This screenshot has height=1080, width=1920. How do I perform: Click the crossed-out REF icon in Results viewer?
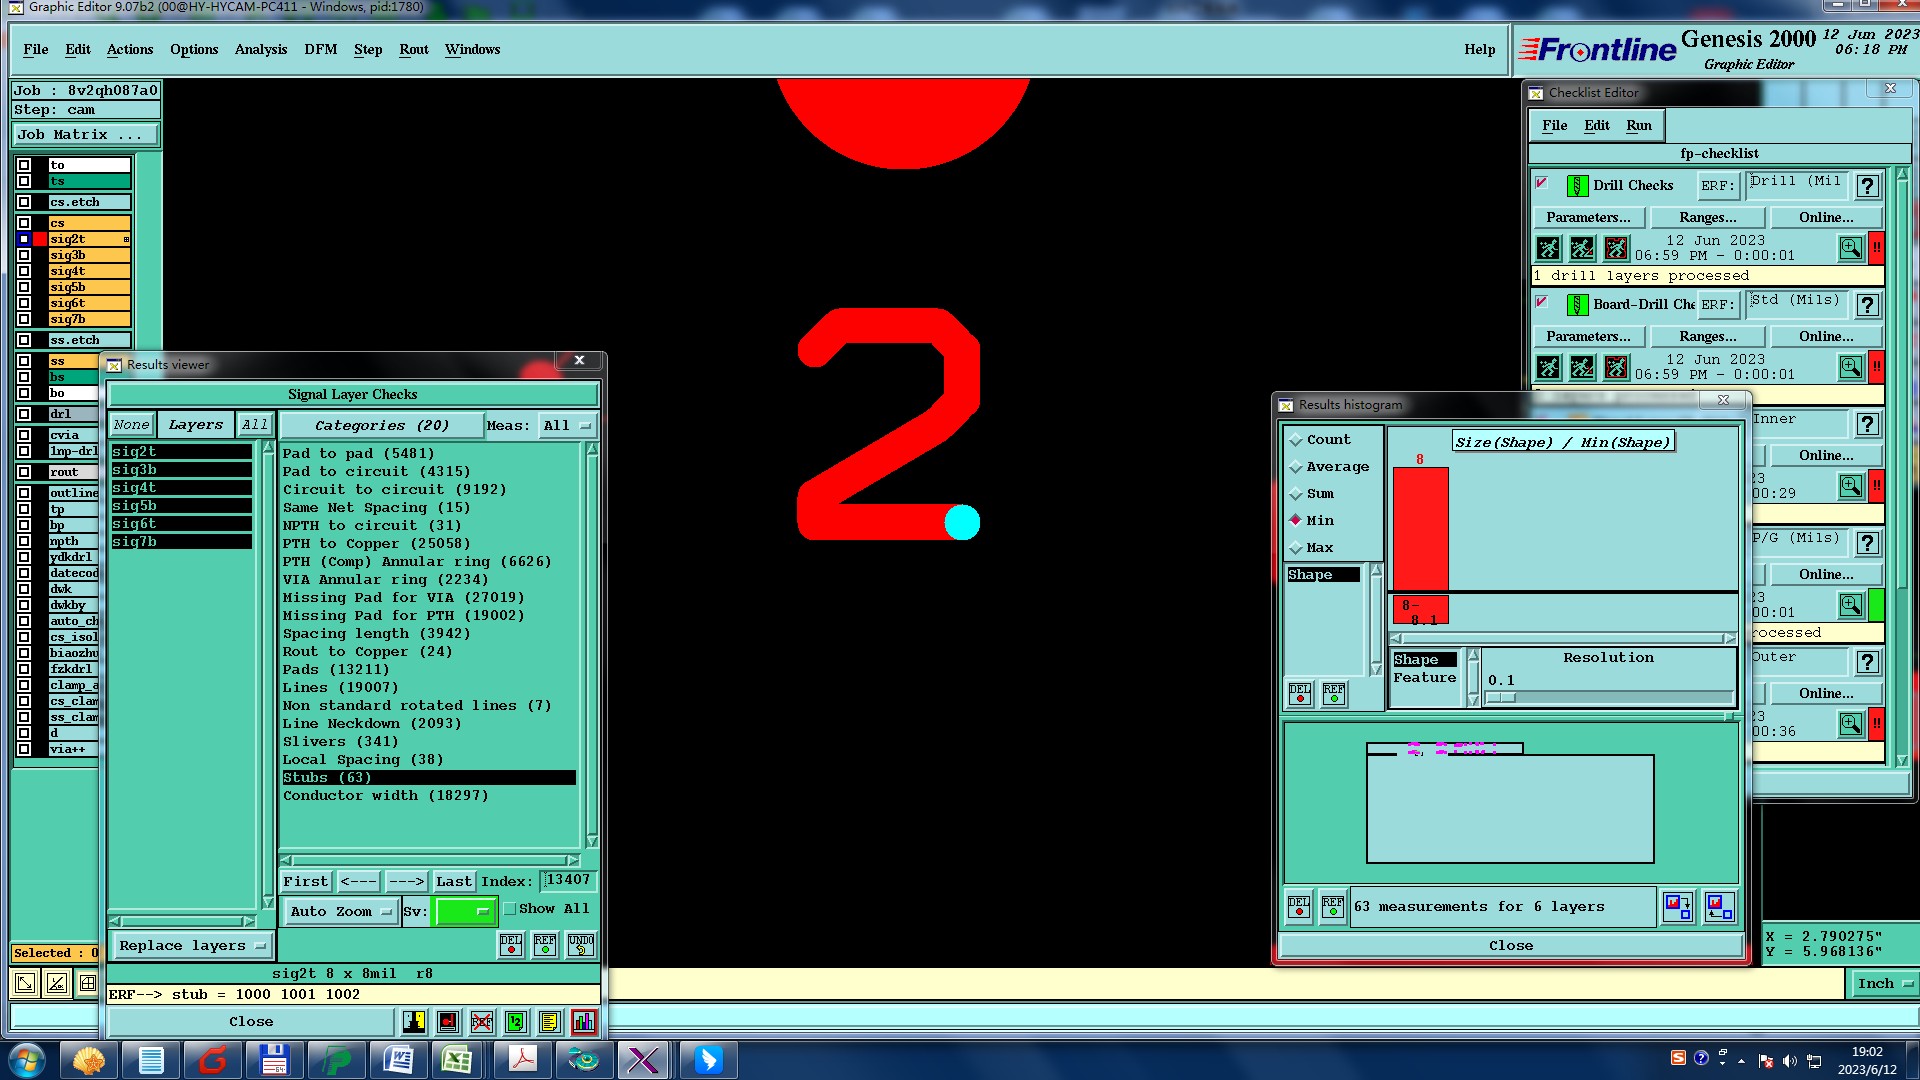click(x=482, y=1022)
